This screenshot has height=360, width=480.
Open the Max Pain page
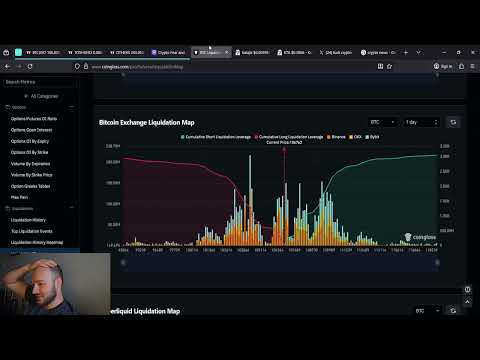coord(19,197)
